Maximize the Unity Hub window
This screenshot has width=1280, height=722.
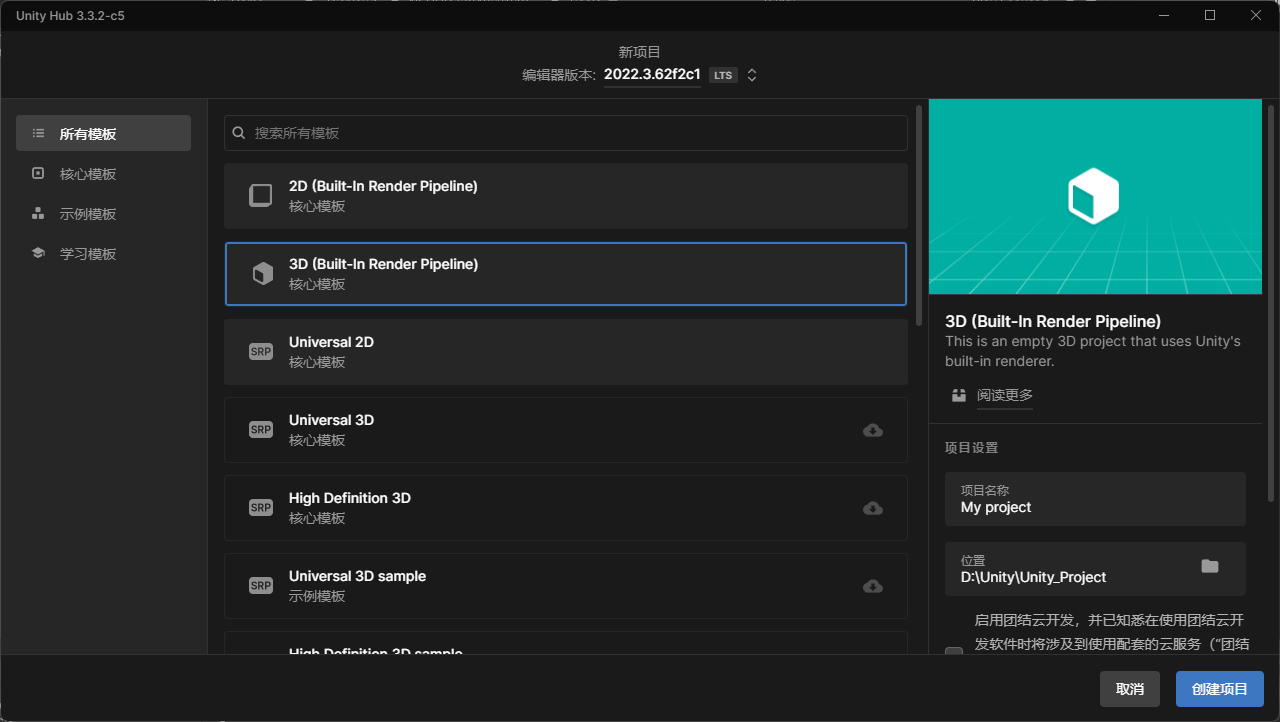(1210, 15)
